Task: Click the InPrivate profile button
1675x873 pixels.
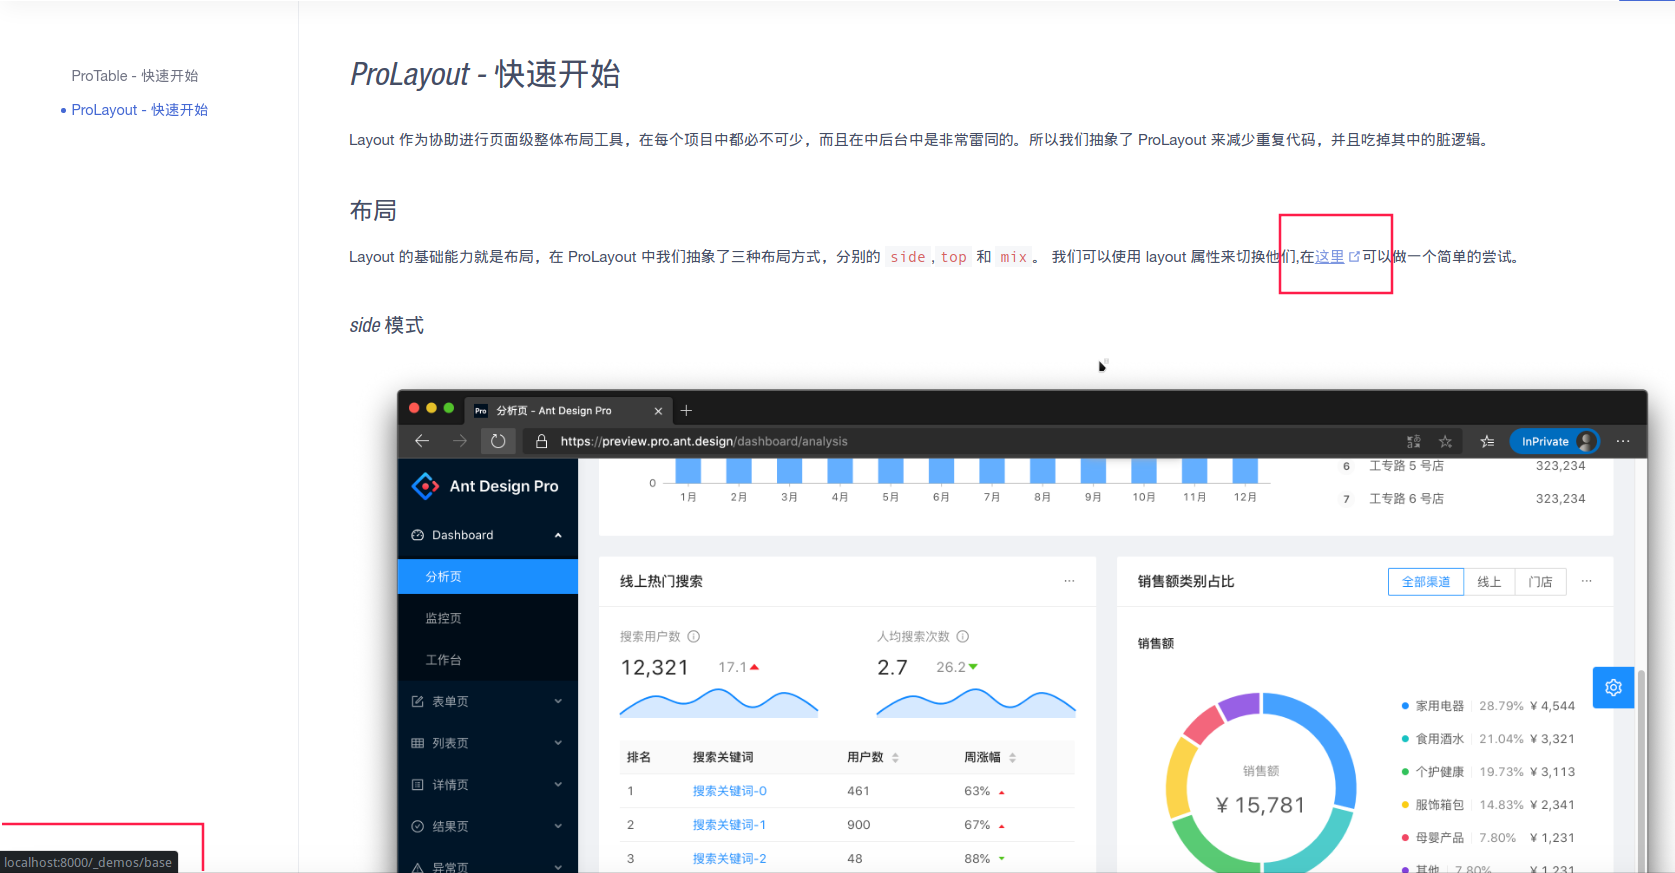Action: coord(1554,441)
